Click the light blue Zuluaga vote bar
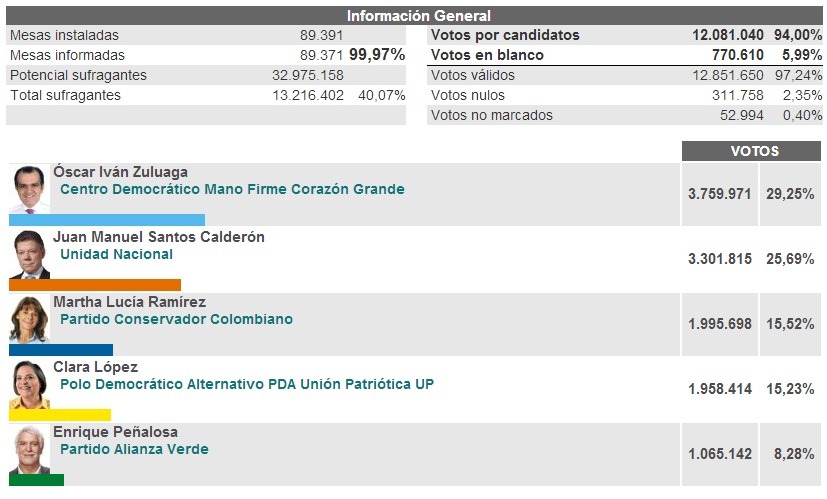Viewport: 827px width, 499px height. 106,220
